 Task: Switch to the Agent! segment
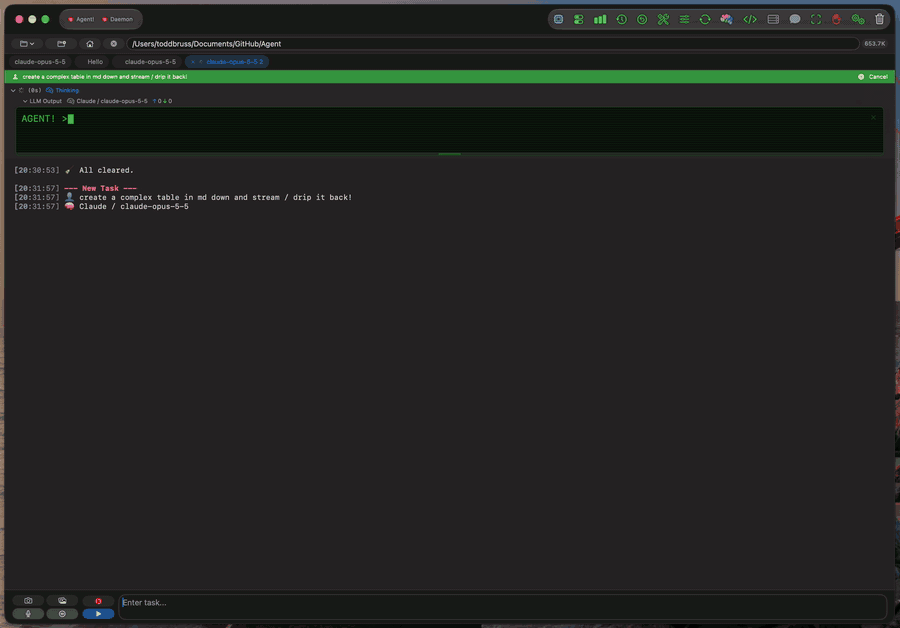tap(81, 20)
